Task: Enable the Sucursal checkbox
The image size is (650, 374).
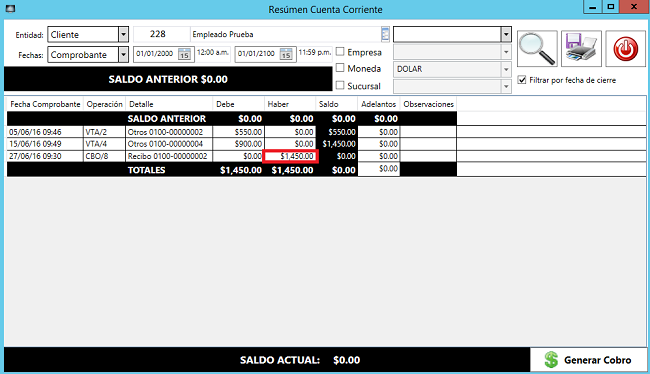Action: tap(340, 85)
